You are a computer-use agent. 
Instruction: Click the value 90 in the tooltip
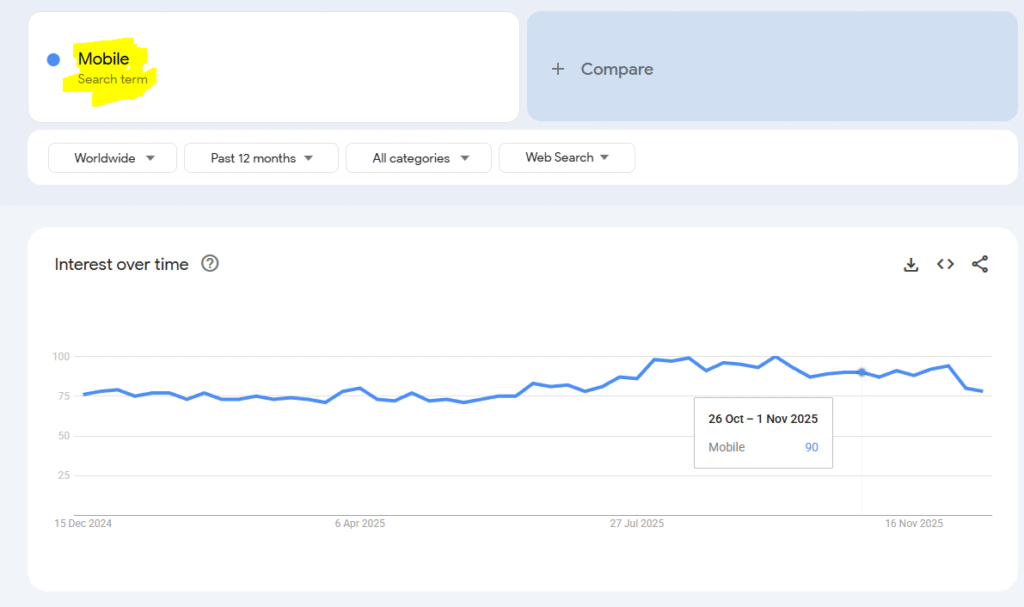pyautogui.click(x=811, y=447)
